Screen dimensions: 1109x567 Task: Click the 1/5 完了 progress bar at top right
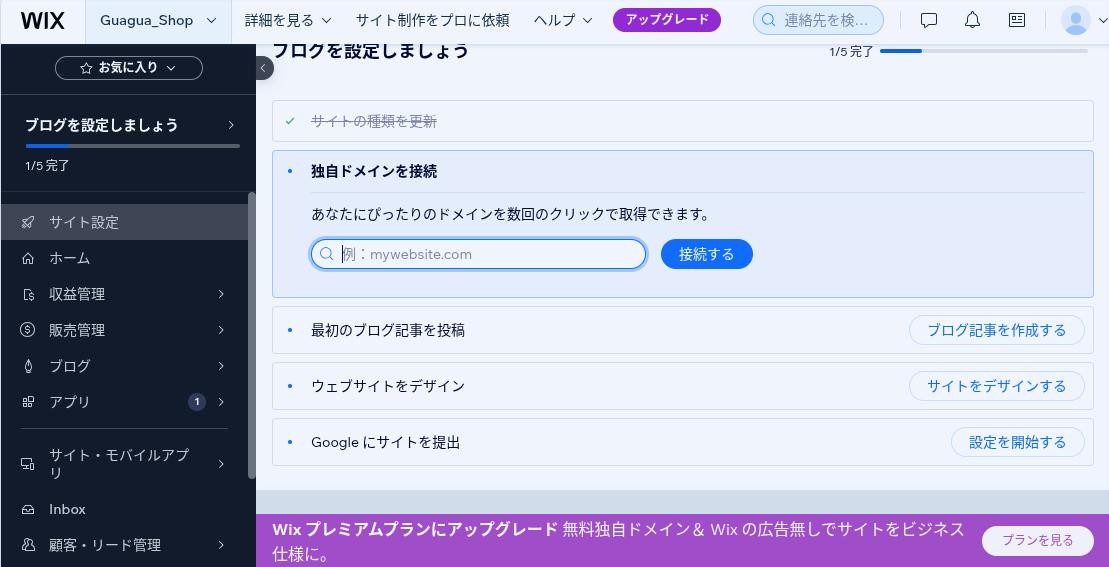coord(983,51)
